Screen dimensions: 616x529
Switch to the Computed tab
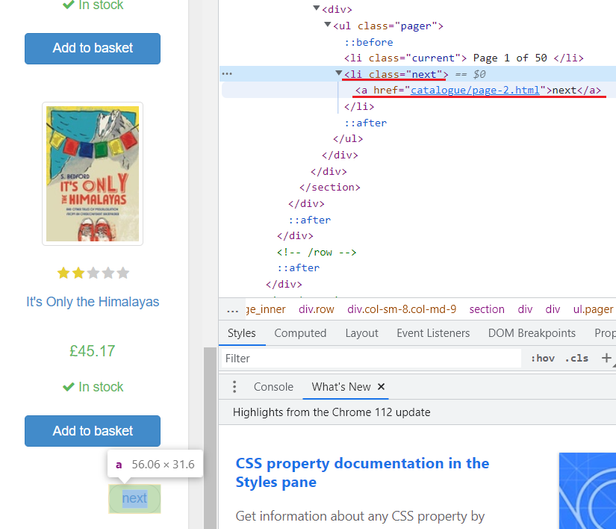click(300, 333)
